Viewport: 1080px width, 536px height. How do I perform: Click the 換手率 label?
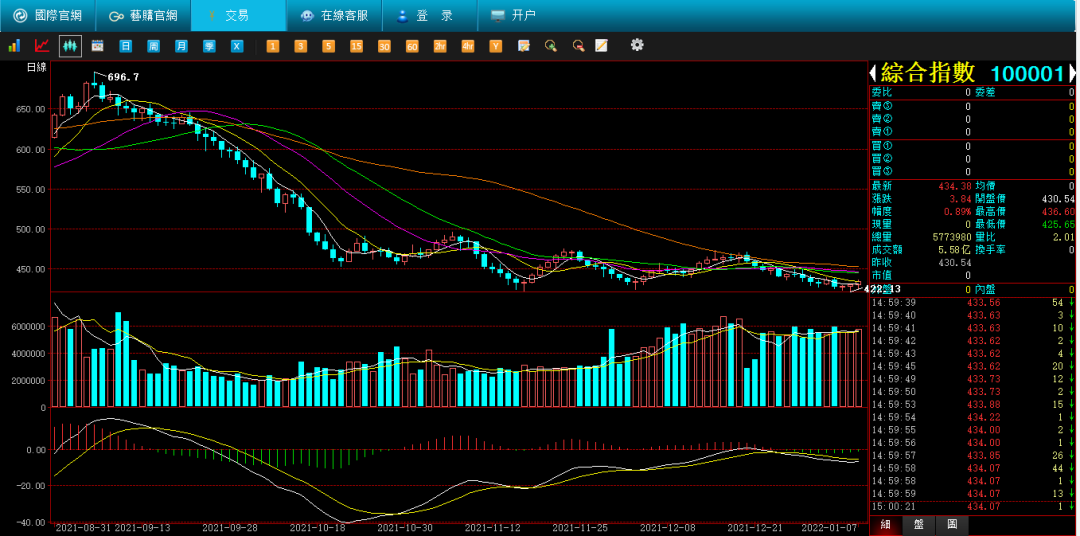(990, 250)
